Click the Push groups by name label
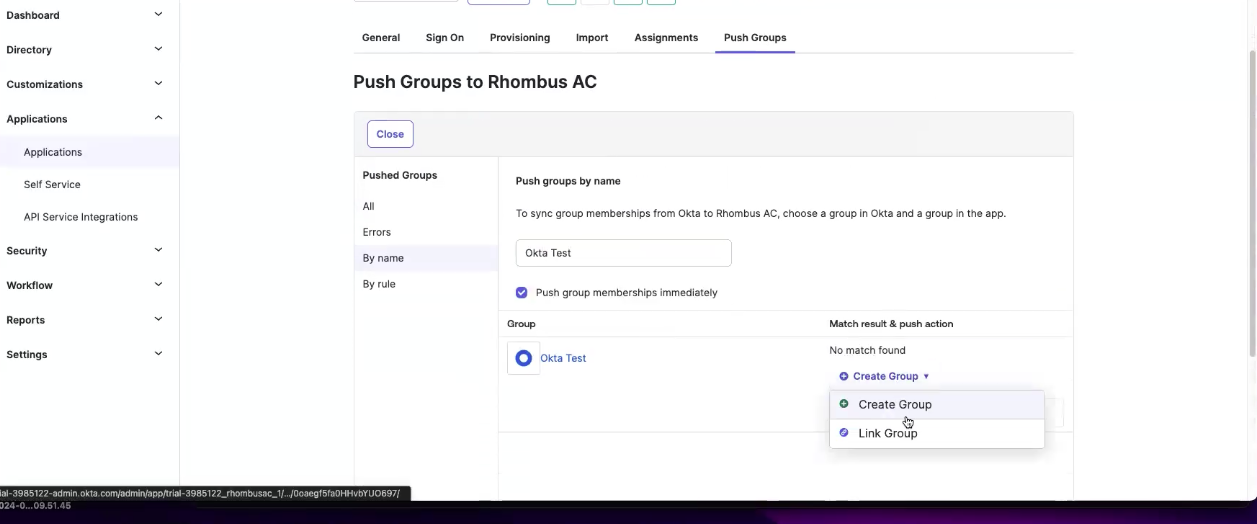 tap(568, 181)
